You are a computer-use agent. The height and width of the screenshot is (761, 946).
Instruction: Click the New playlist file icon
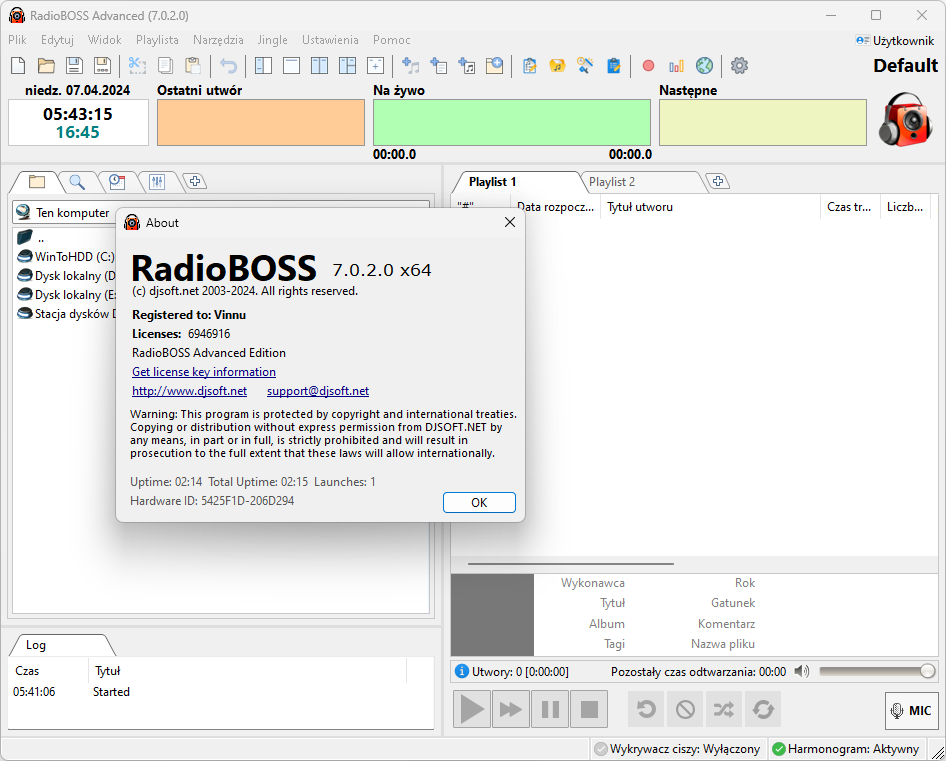pyautogui.click(x=18, y=65)
